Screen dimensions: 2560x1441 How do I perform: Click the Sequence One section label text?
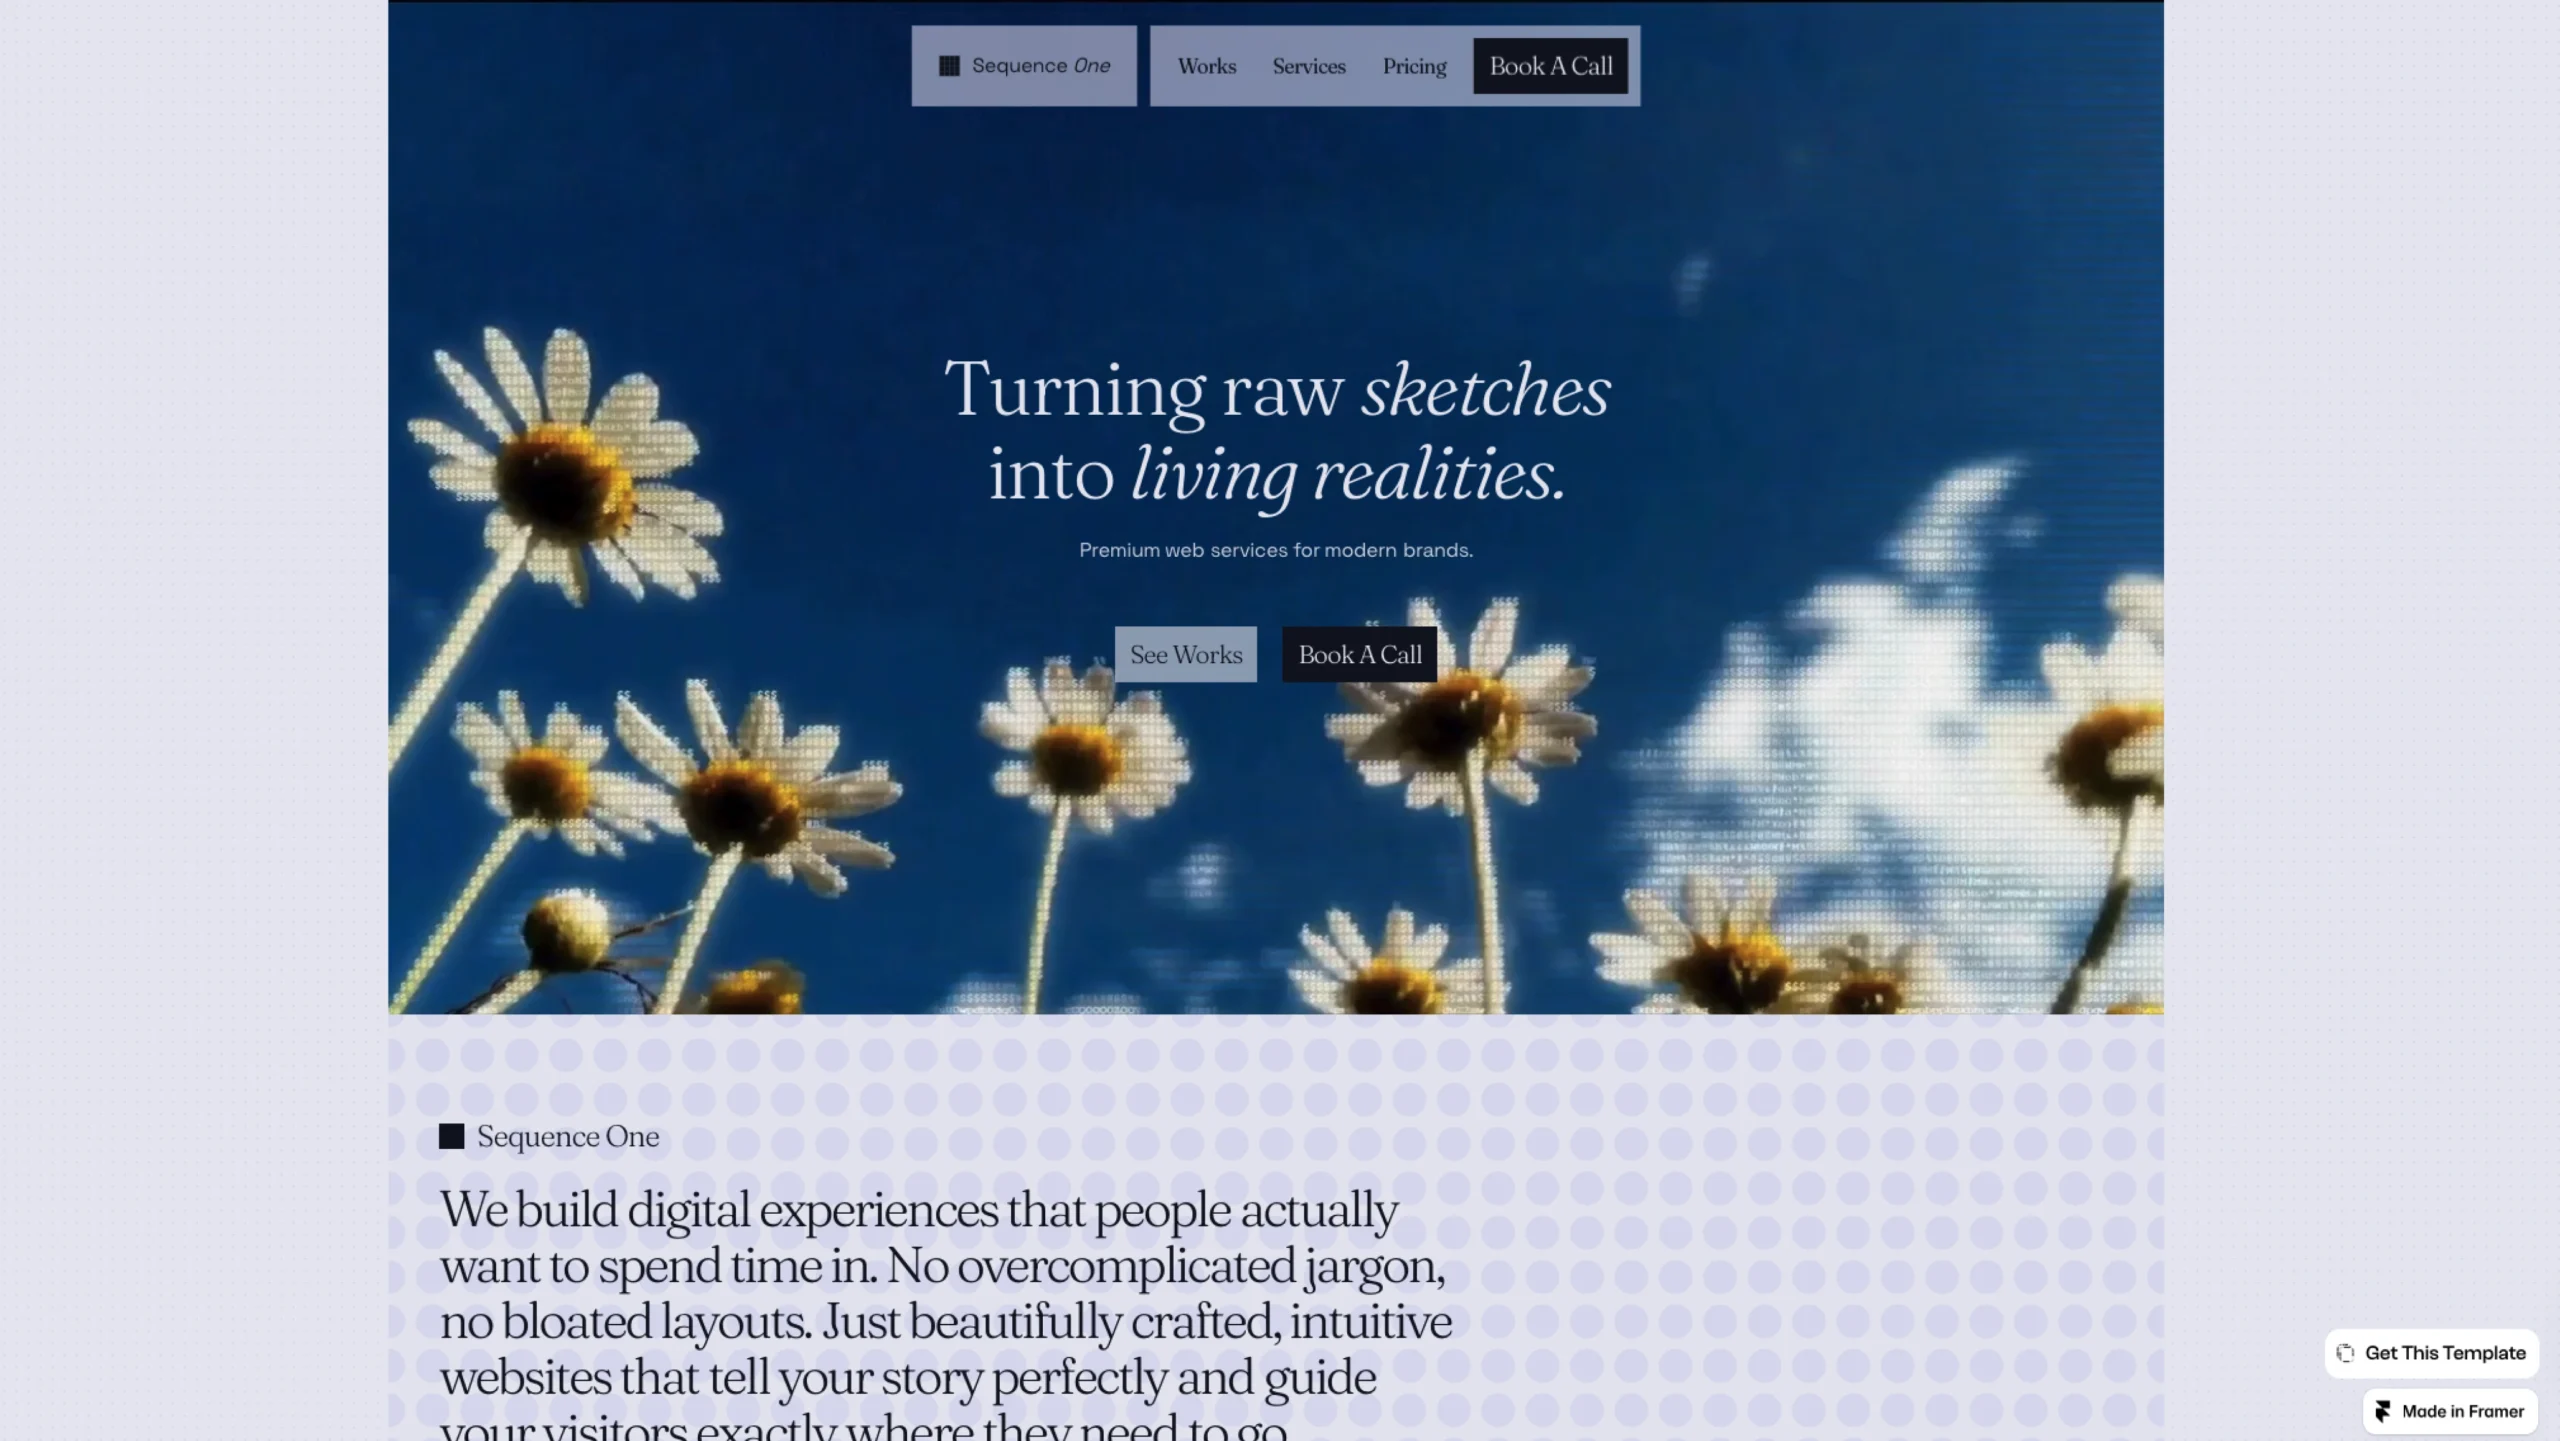click(568, 1136)
